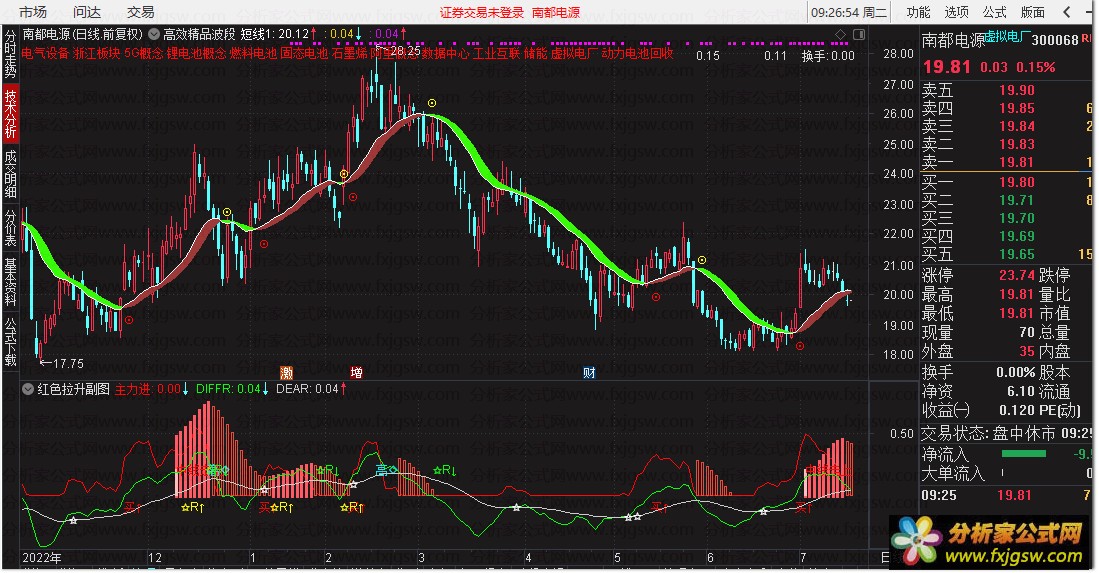The image size is (1099, 573).
Task: Click the diamond icon above the chart
Action: 840,34
